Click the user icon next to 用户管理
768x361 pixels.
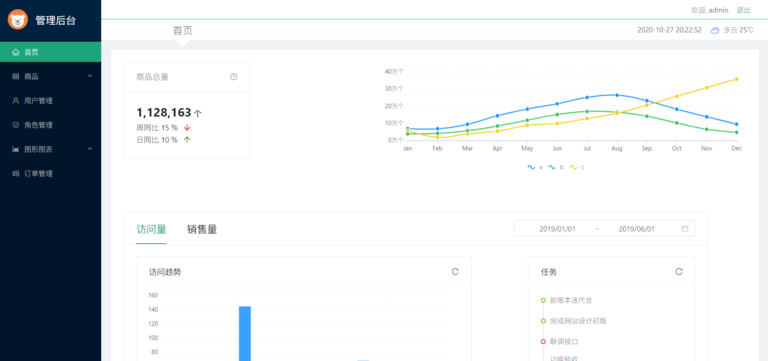point(16,100)
